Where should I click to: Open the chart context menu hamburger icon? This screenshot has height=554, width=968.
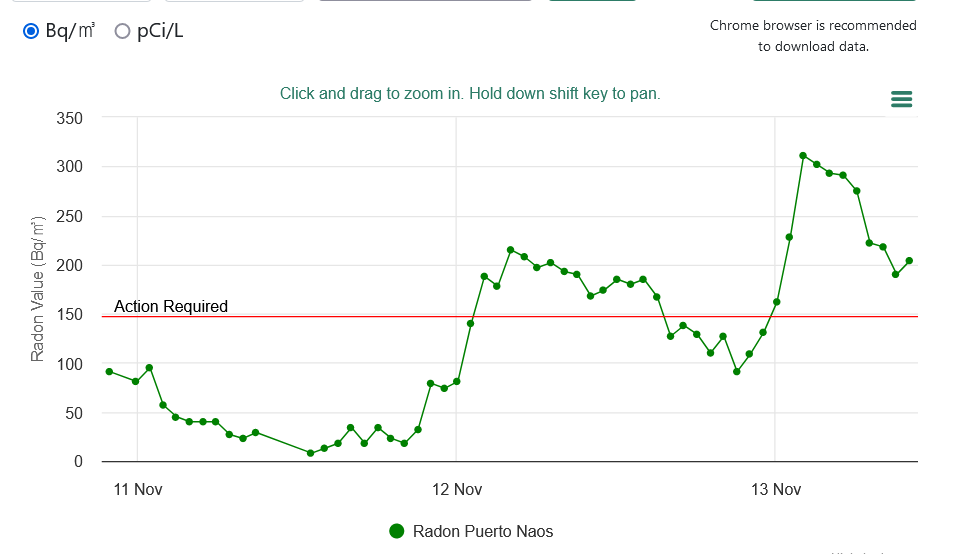[901, 98]
